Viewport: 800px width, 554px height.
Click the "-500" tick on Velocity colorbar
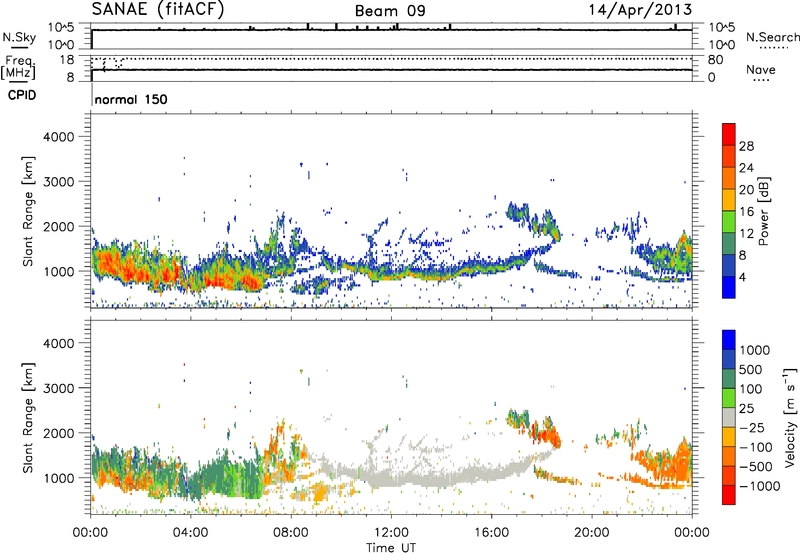(756, 467)
